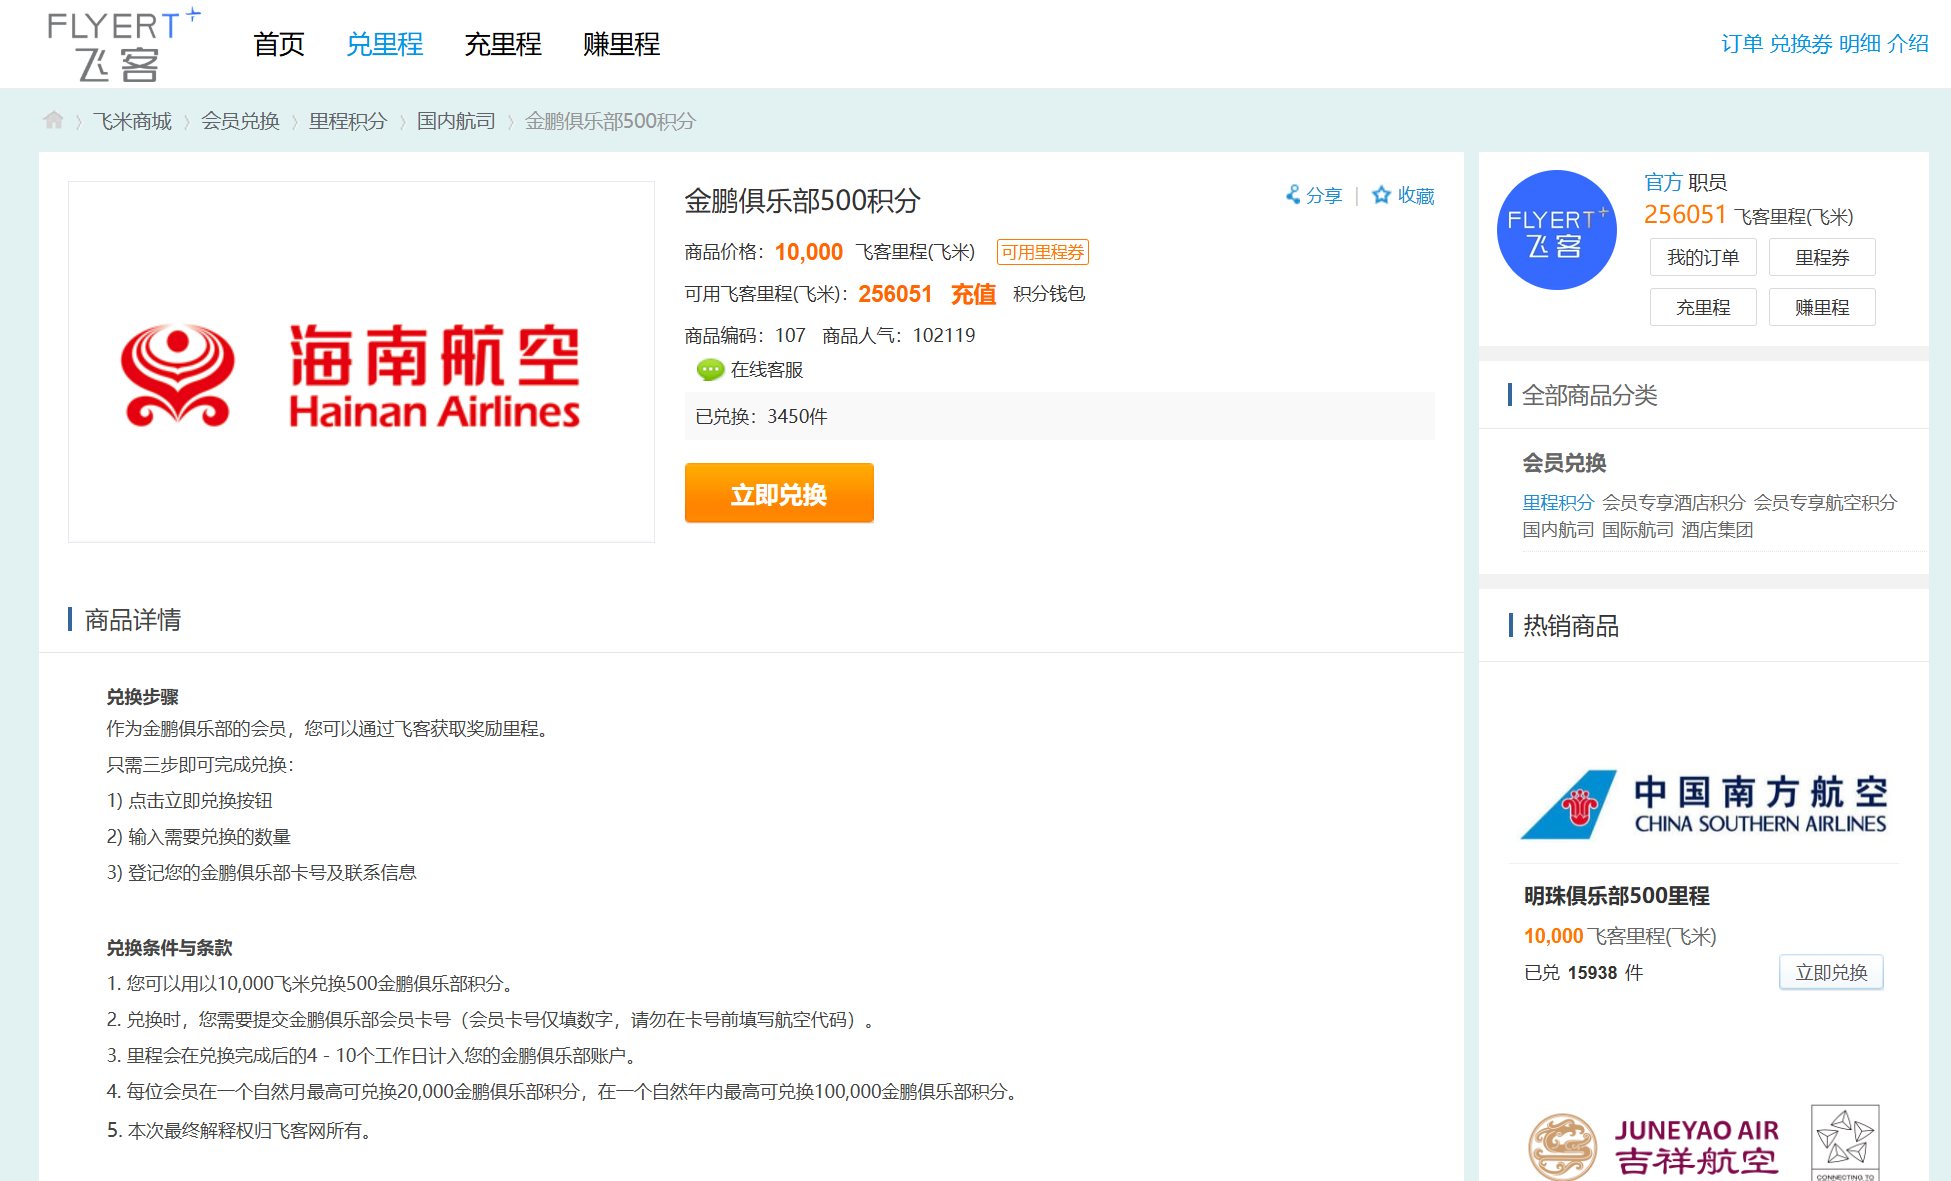Click 兑换条件与条款 heading
Viewport: 1951px width, 1181px height.
point(169,948)
